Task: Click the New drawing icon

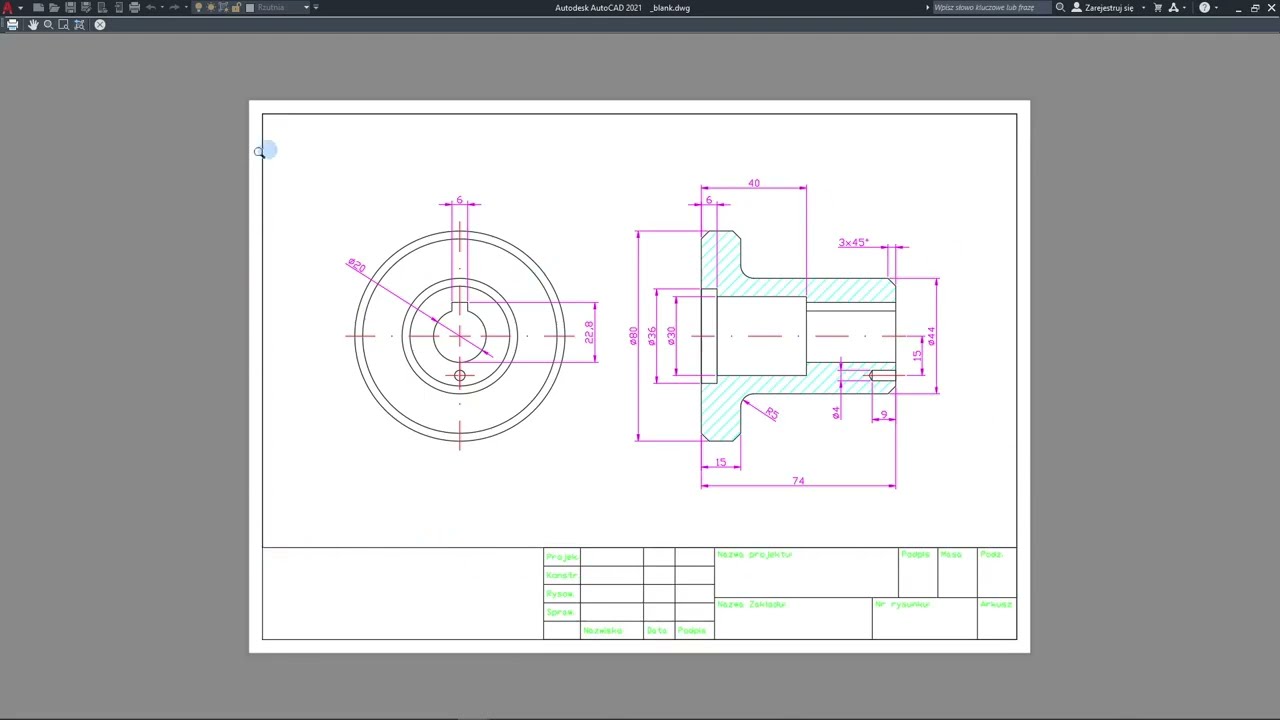Action: tap(38, 7)
